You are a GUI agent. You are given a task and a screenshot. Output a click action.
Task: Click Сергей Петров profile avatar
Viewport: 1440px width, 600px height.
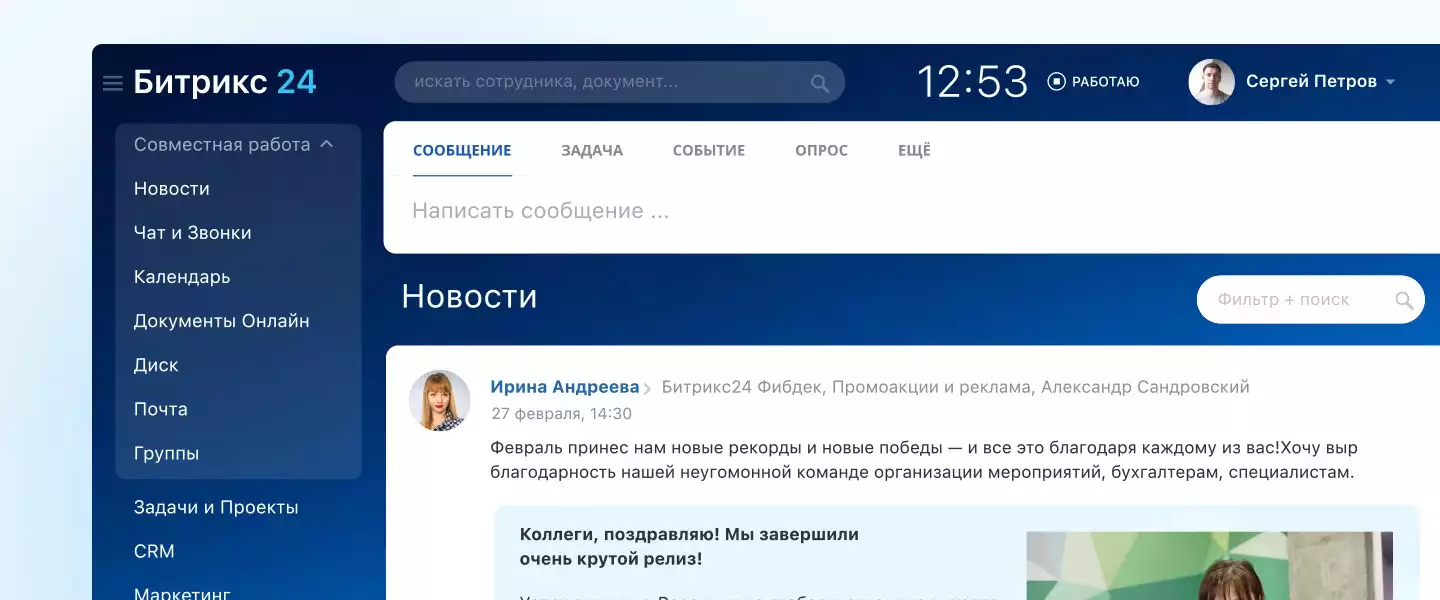[1211, 82]
